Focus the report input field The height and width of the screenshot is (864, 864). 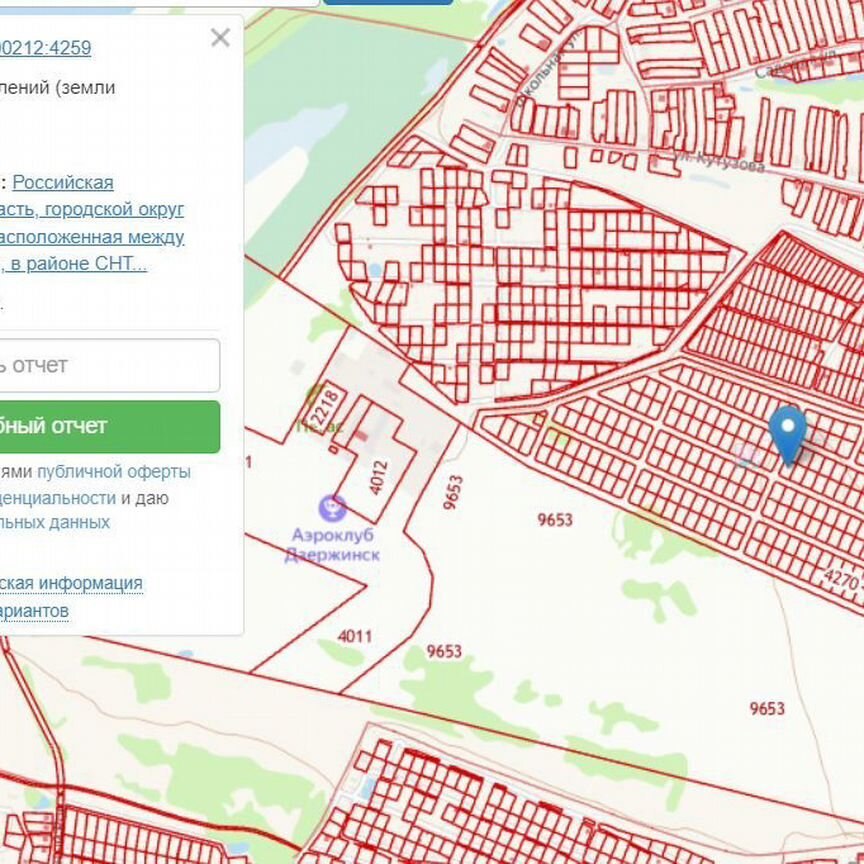[x=108, y=365]
